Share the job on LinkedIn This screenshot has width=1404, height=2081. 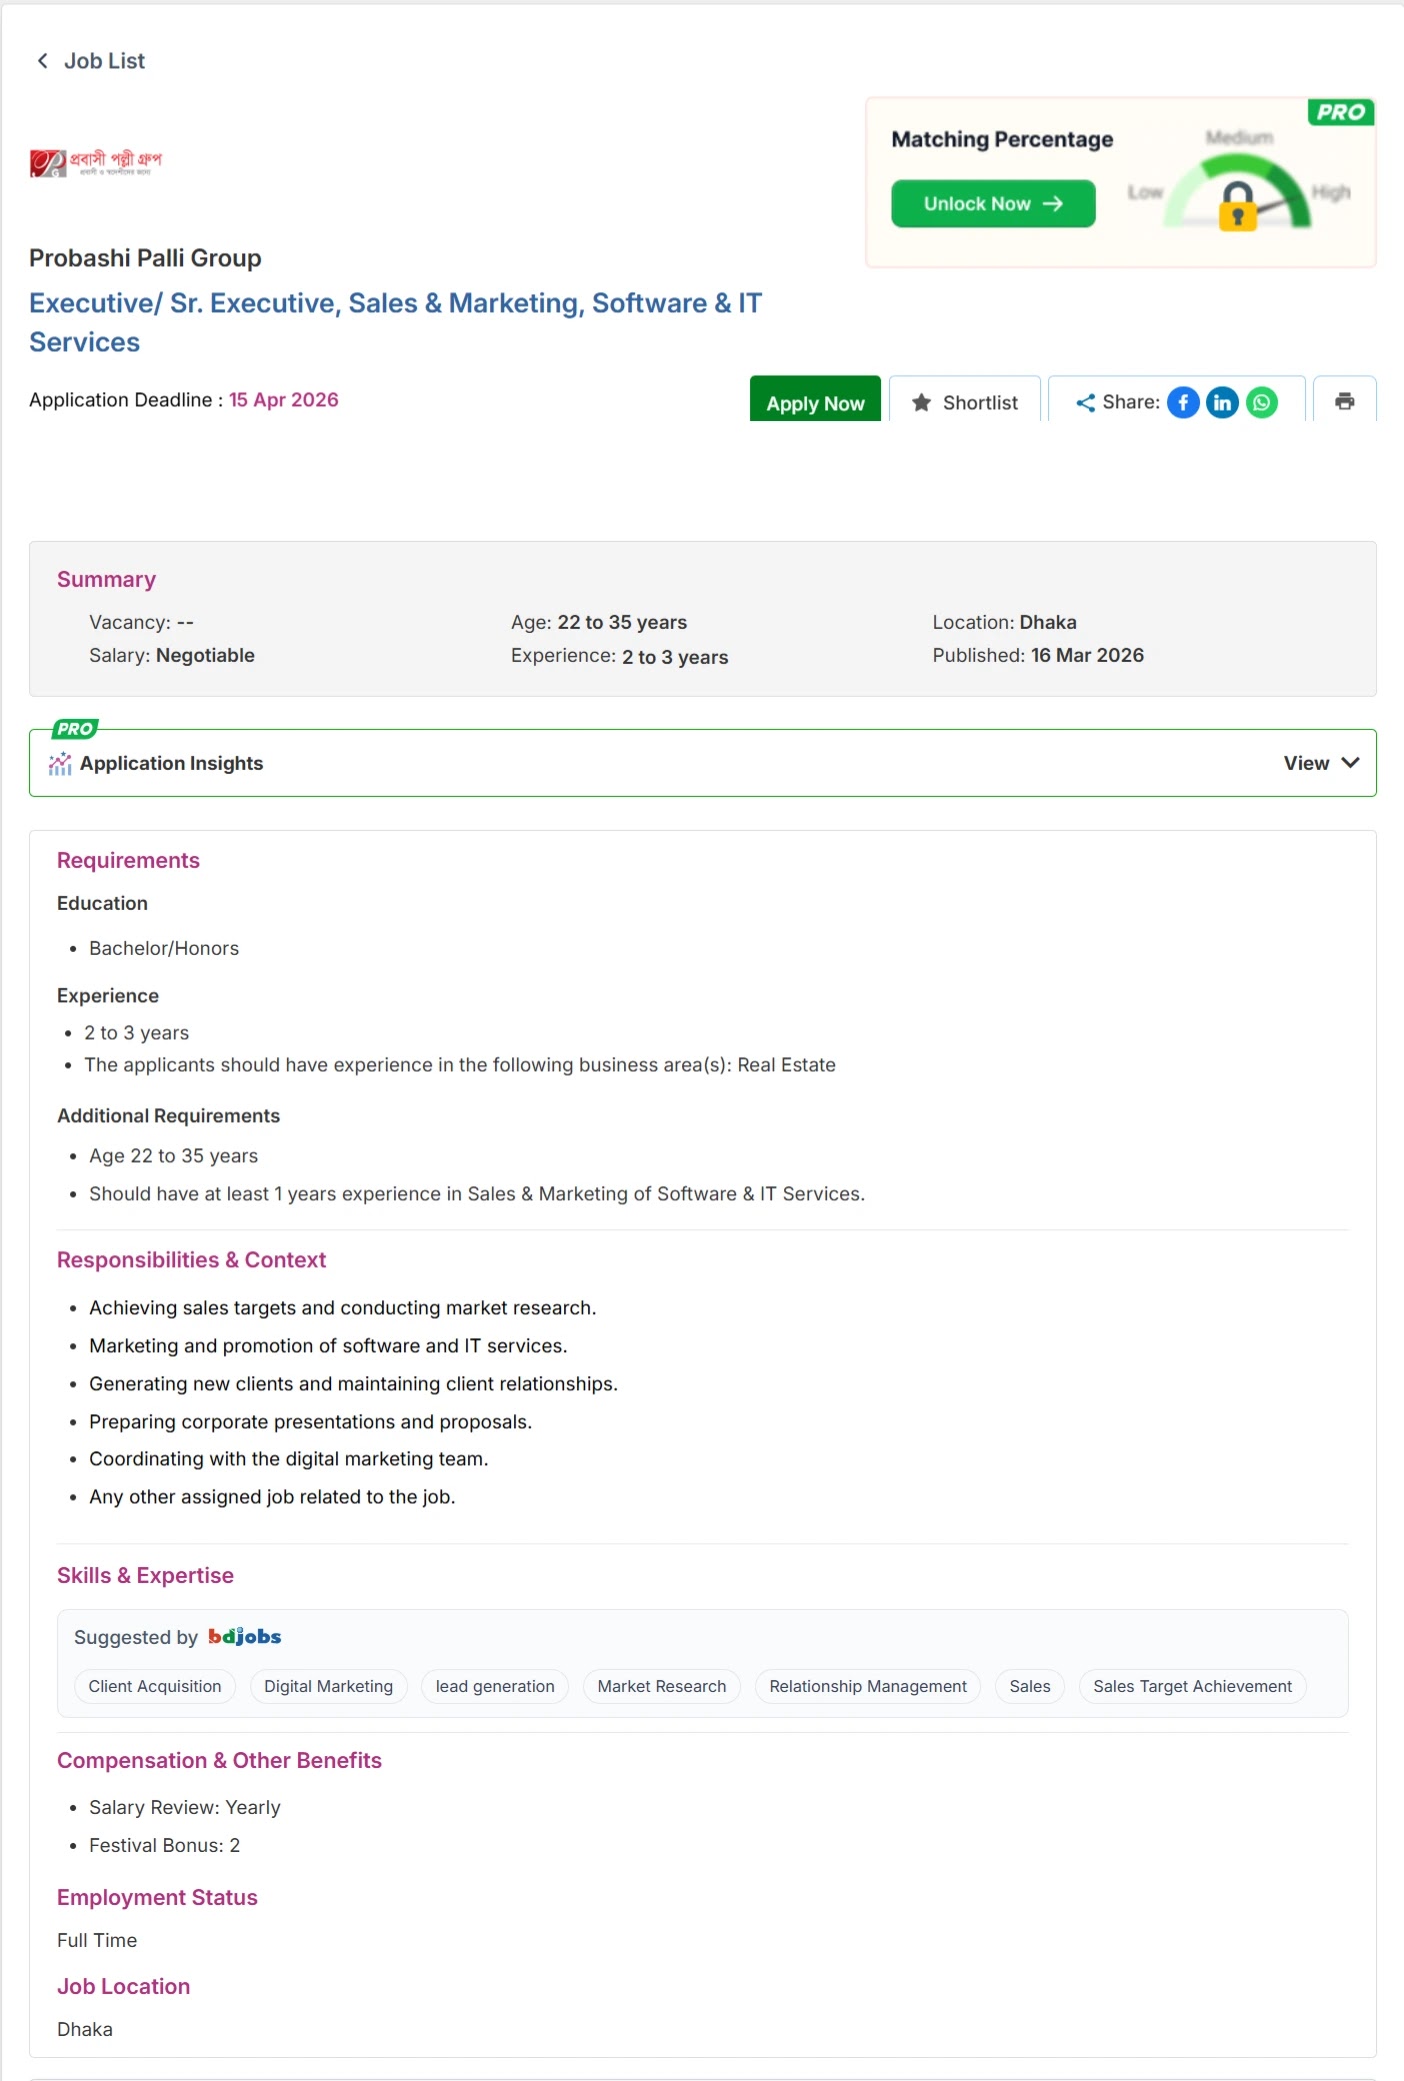pos(1222,402)
